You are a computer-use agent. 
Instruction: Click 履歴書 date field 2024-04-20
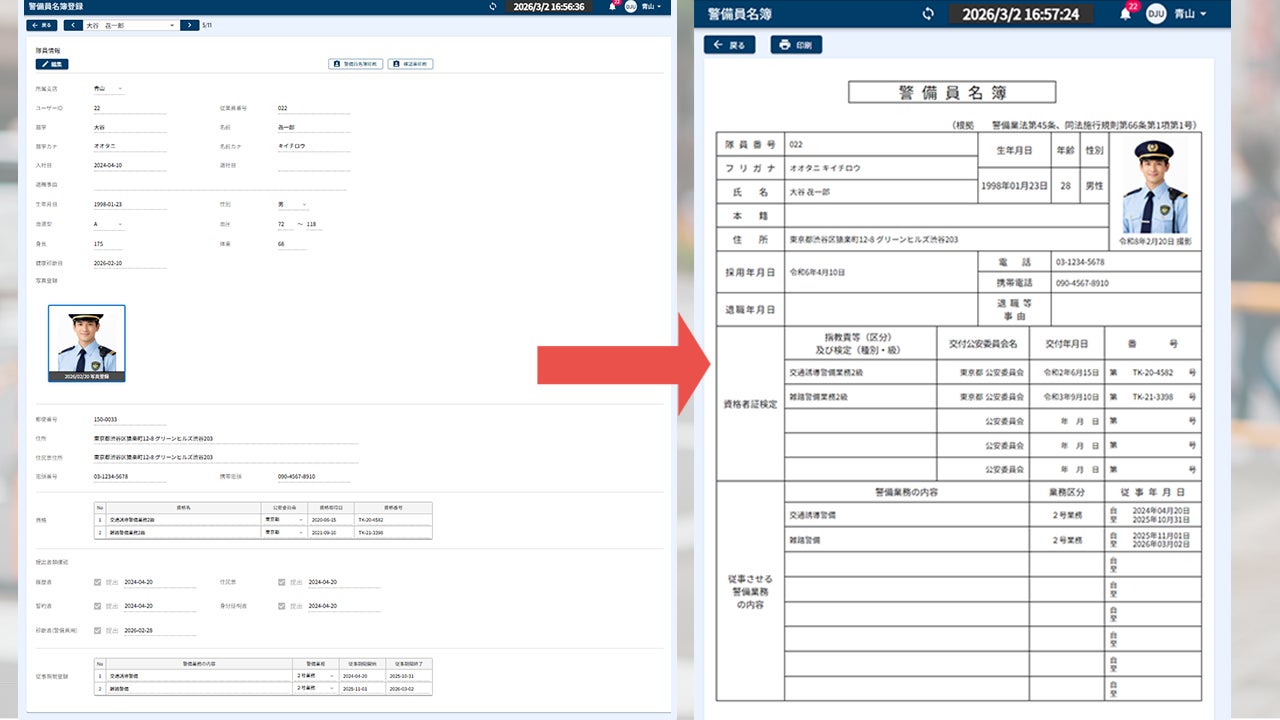(x=160, y=581)
